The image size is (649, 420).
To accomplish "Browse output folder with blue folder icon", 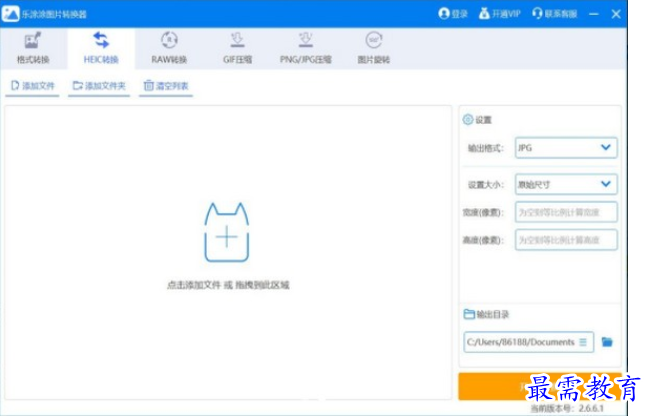I will (x=607, y=342).
